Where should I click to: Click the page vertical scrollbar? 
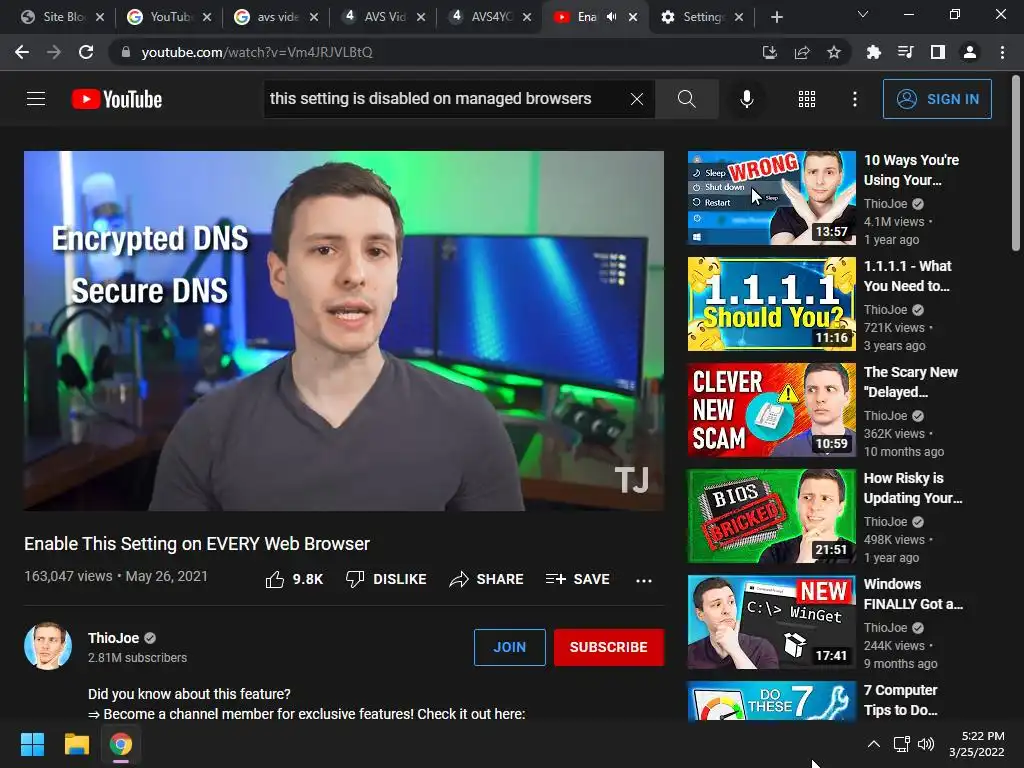click(x=1016, y=163)
